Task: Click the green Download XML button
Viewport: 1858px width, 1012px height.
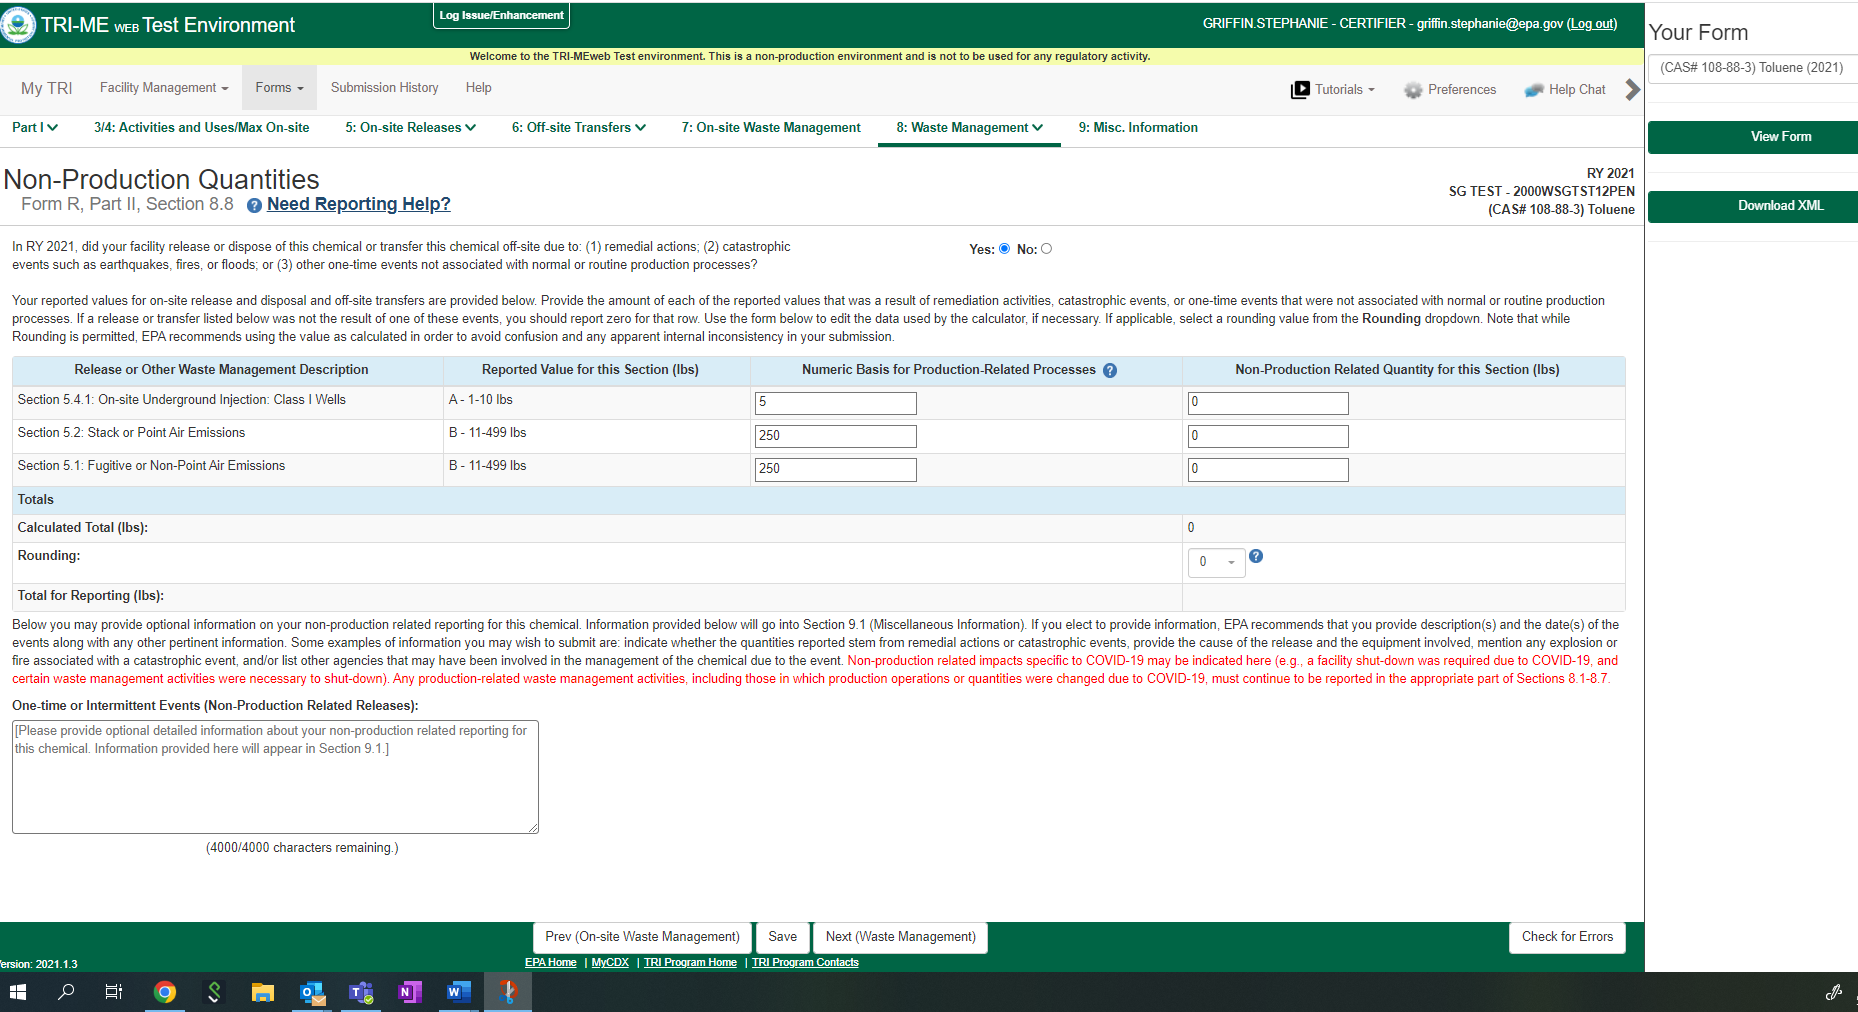Action: pos(1780,206)
